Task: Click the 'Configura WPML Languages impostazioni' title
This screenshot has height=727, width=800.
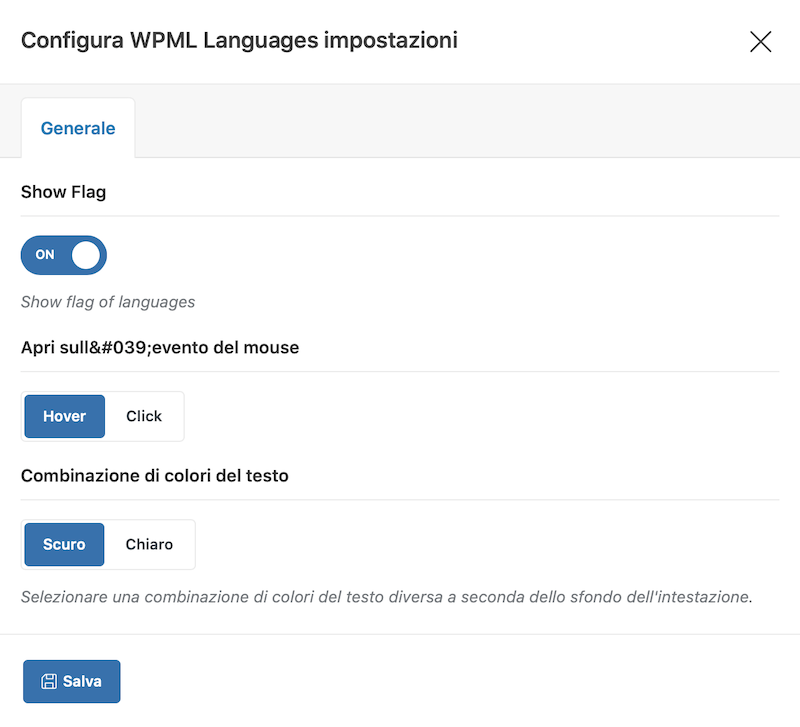Action: pyautogui.click(x=239, y=40)
